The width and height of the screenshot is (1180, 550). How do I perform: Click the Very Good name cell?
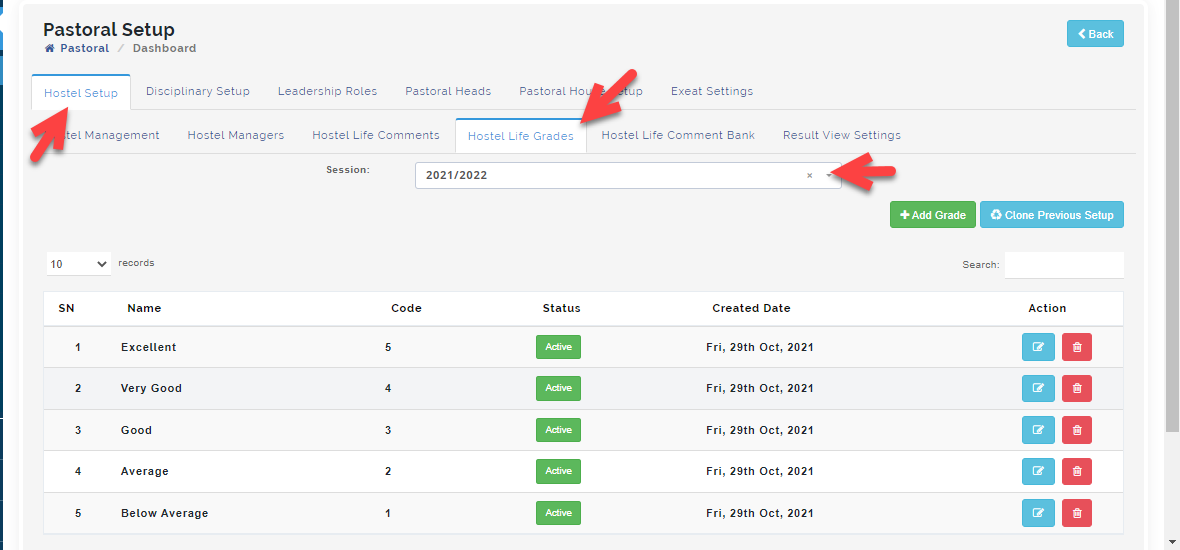151,388
